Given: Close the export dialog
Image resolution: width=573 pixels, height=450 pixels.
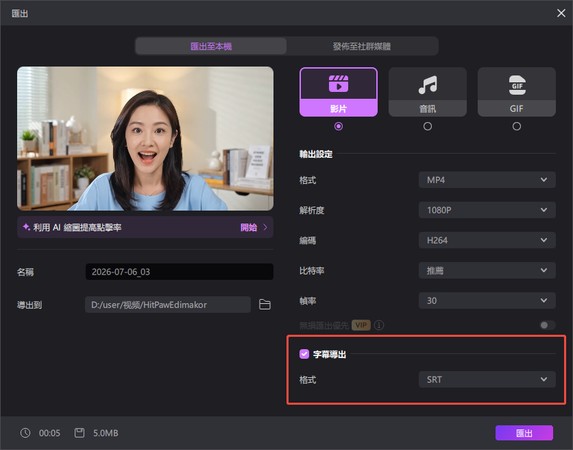Looking at the screenshot, I should pos(561,13).
